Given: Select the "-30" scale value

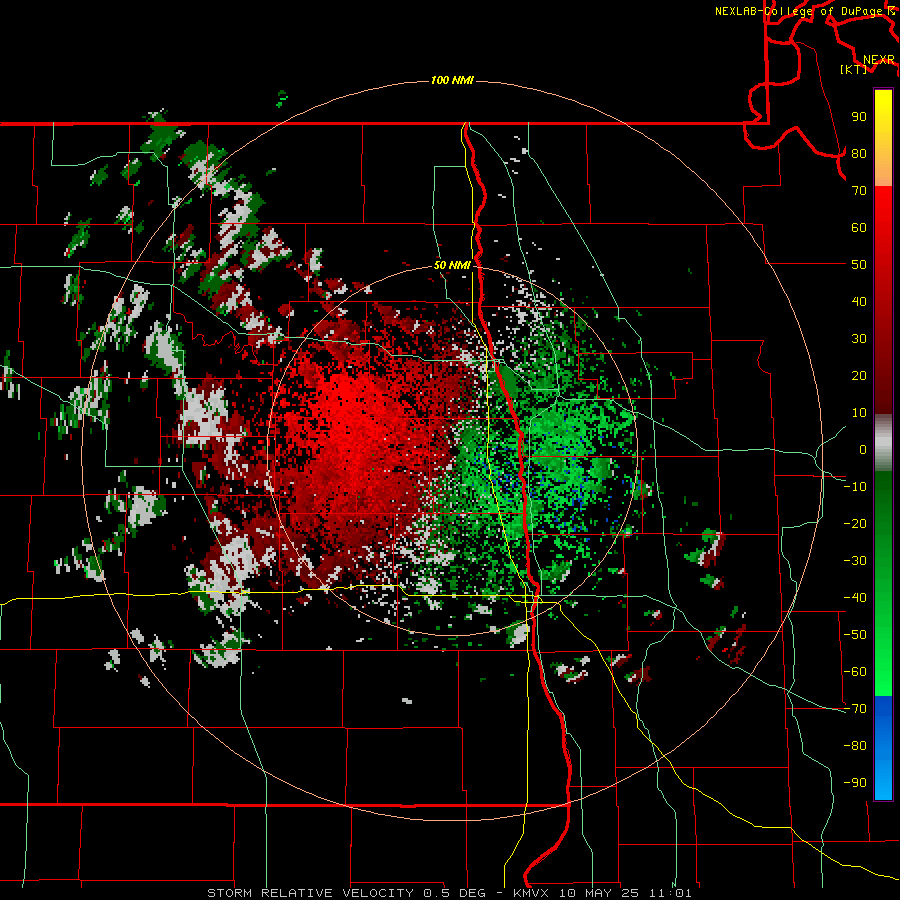Looking at the screenshot, I should point(855,561).
